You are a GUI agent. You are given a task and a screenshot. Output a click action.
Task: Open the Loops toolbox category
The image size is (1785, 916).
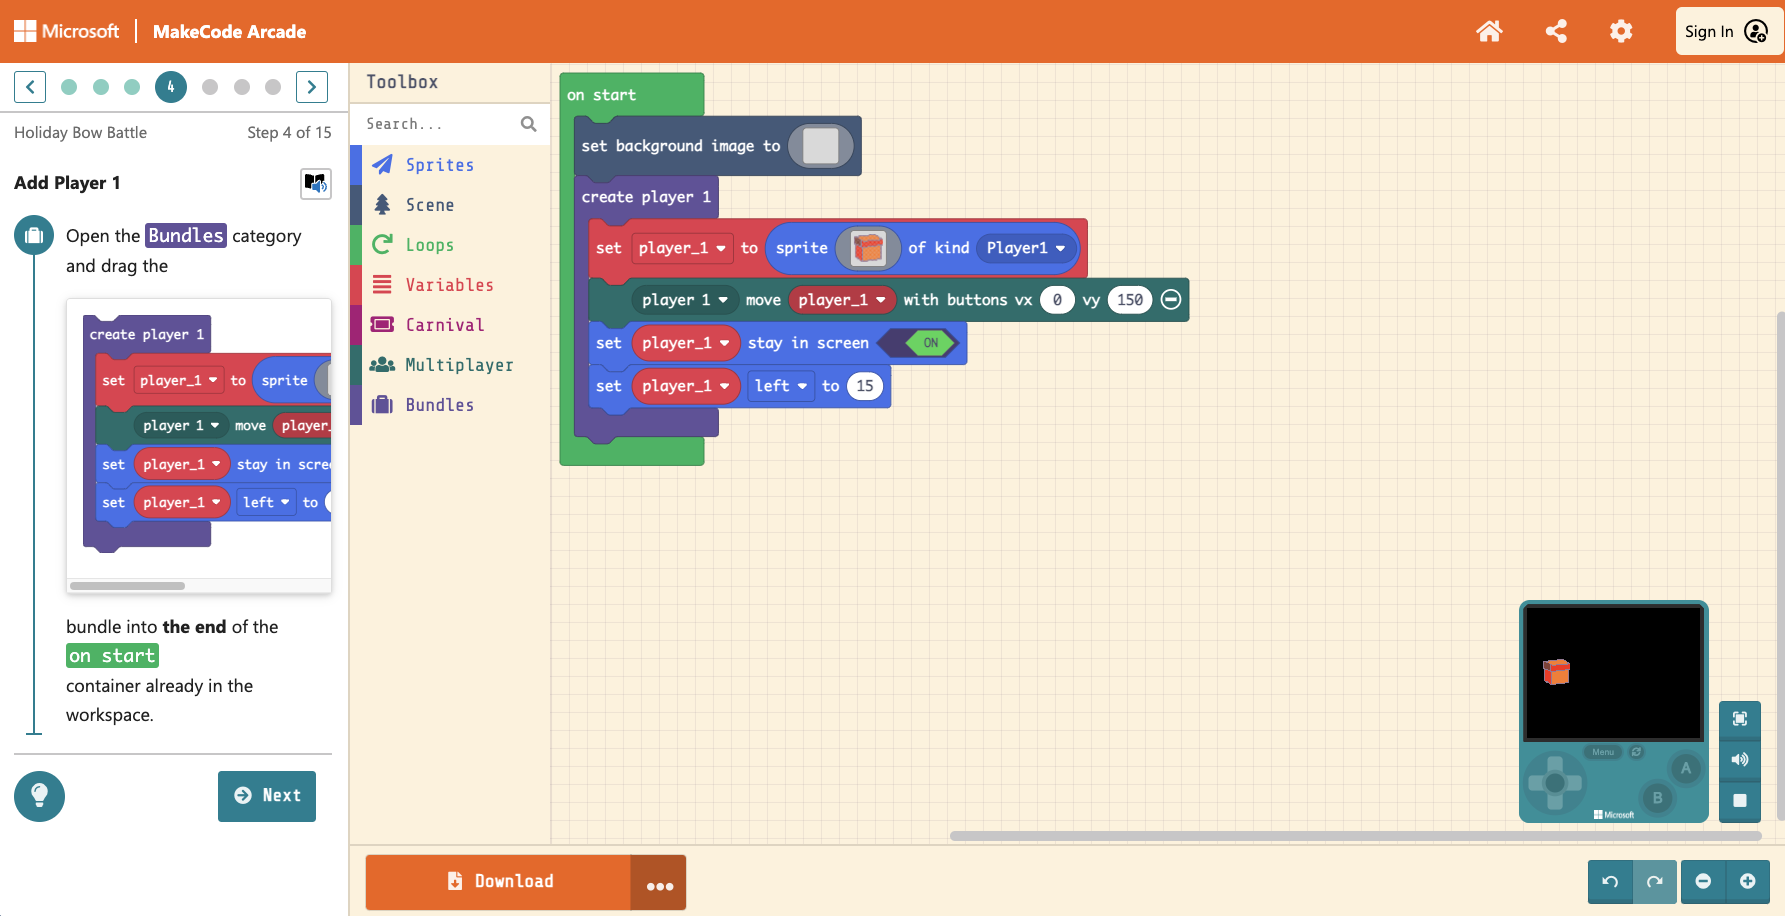point(450,245)
